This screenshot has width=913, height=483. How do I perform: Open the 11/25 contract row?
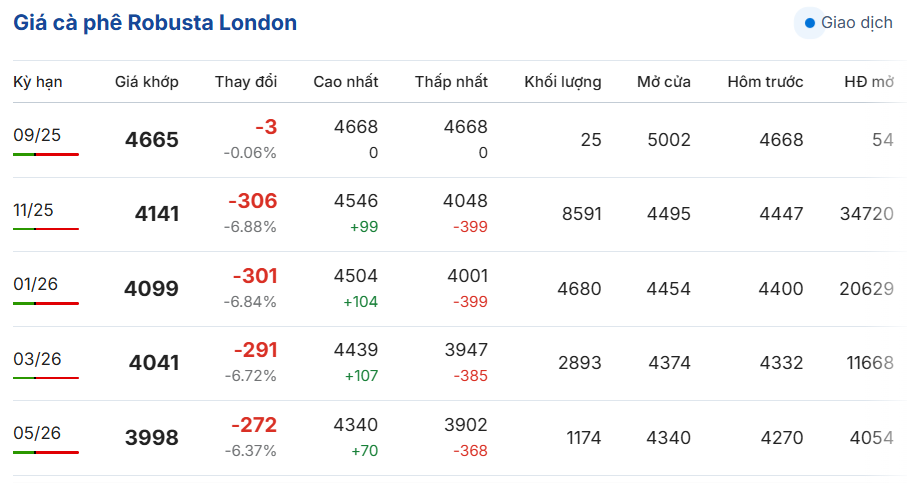click(33, 210)
